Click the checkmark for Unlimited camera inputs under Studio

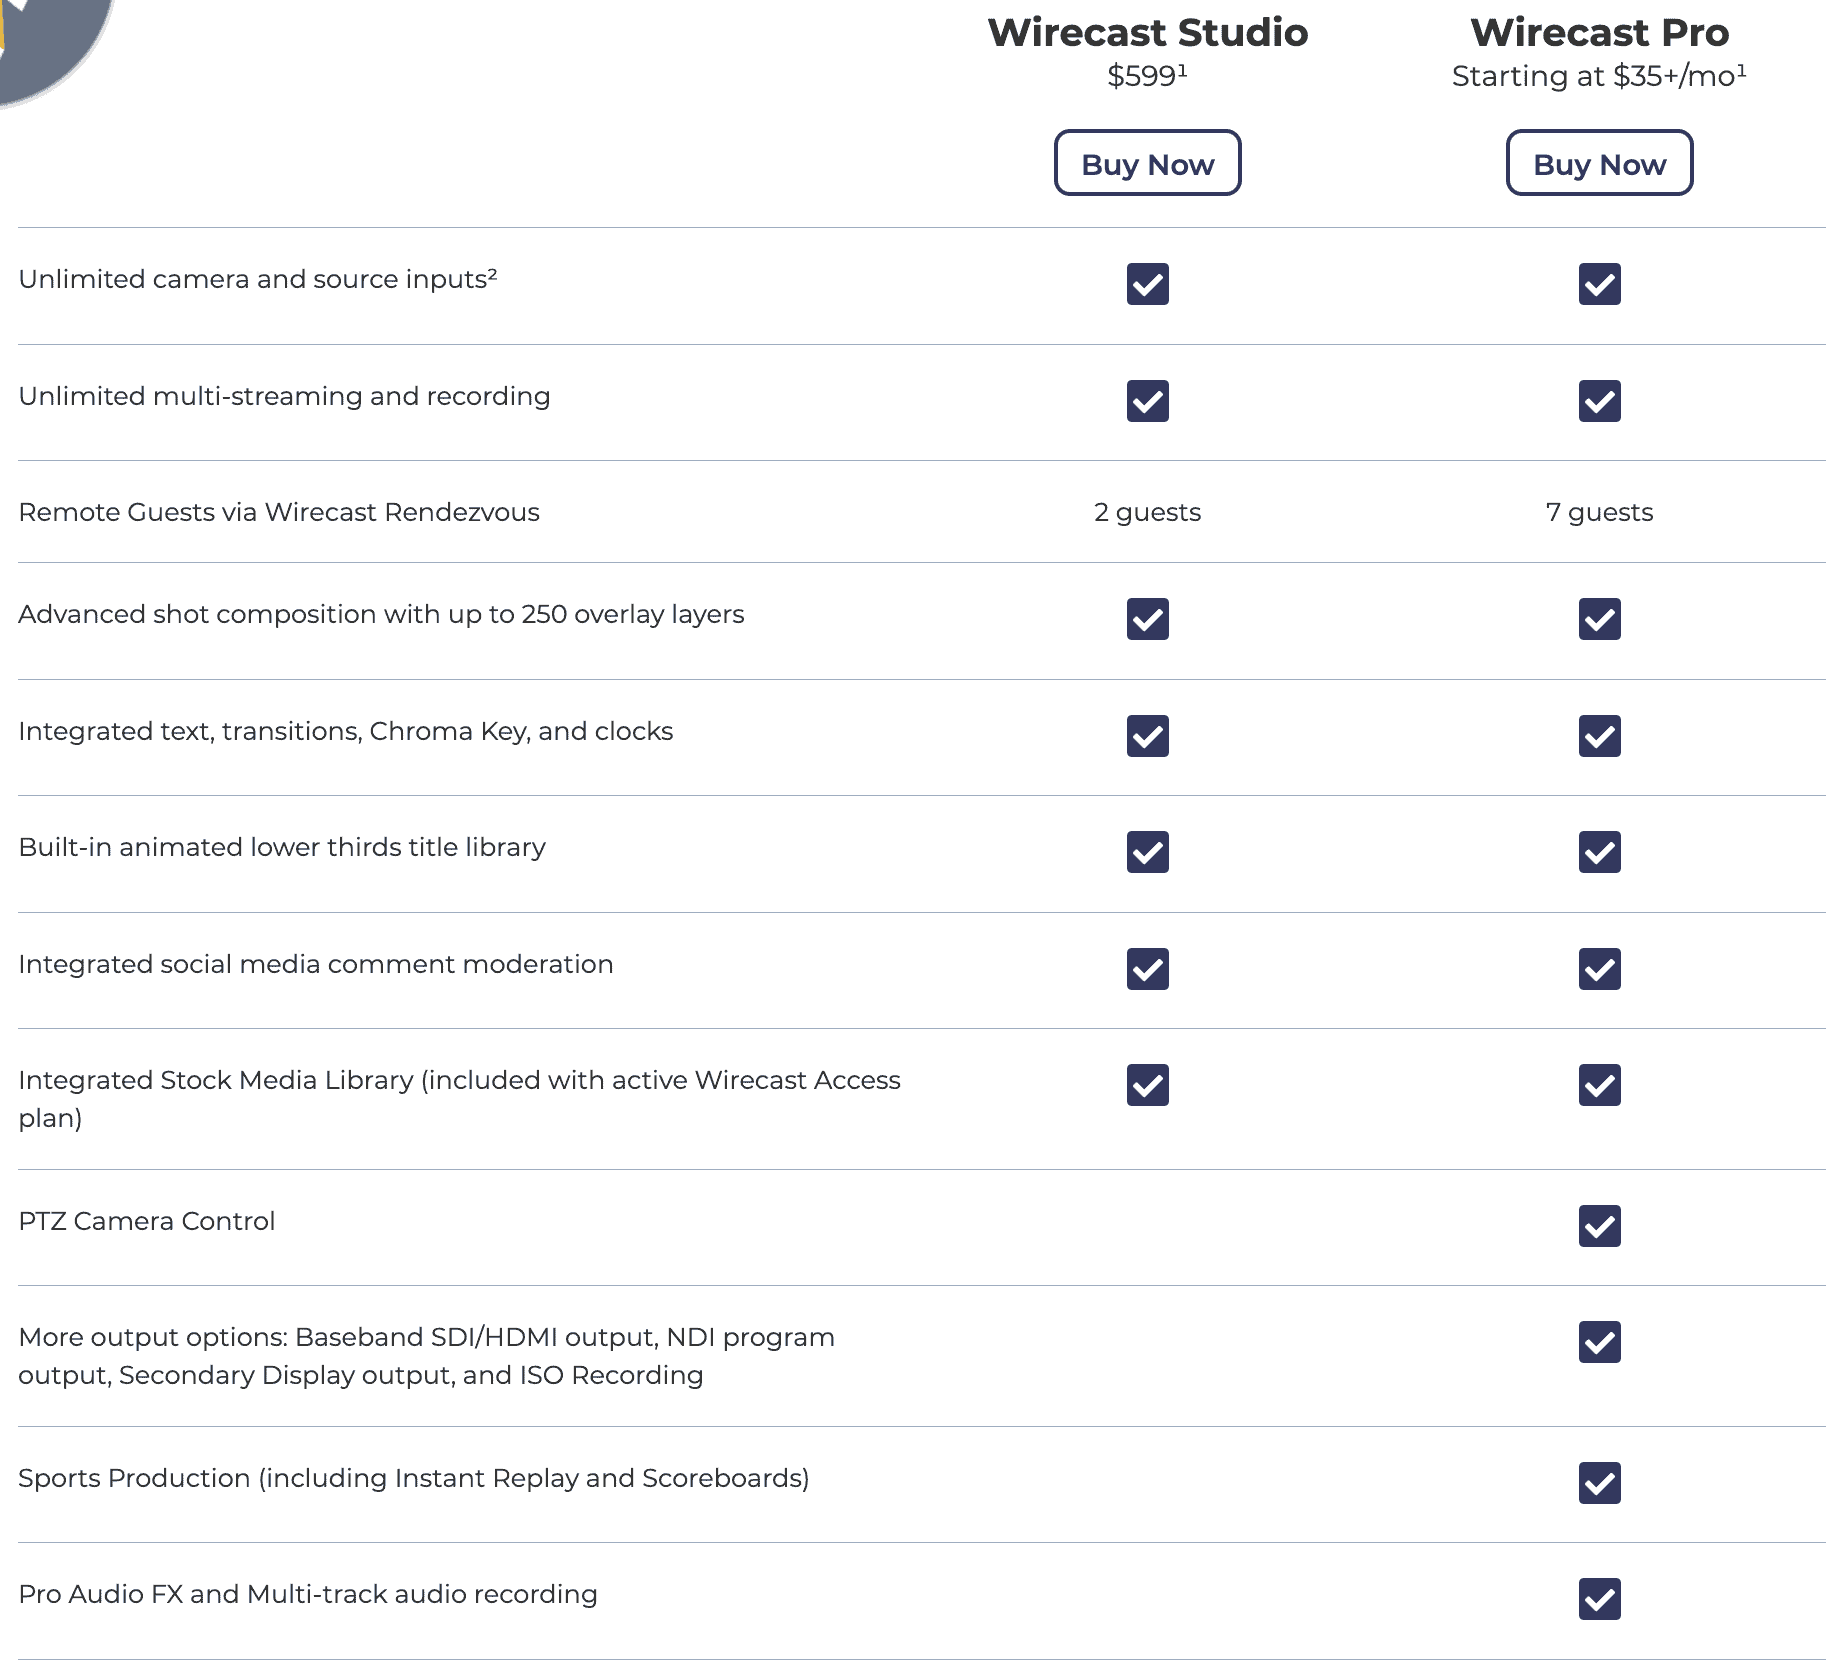(x=1147, y=285)
